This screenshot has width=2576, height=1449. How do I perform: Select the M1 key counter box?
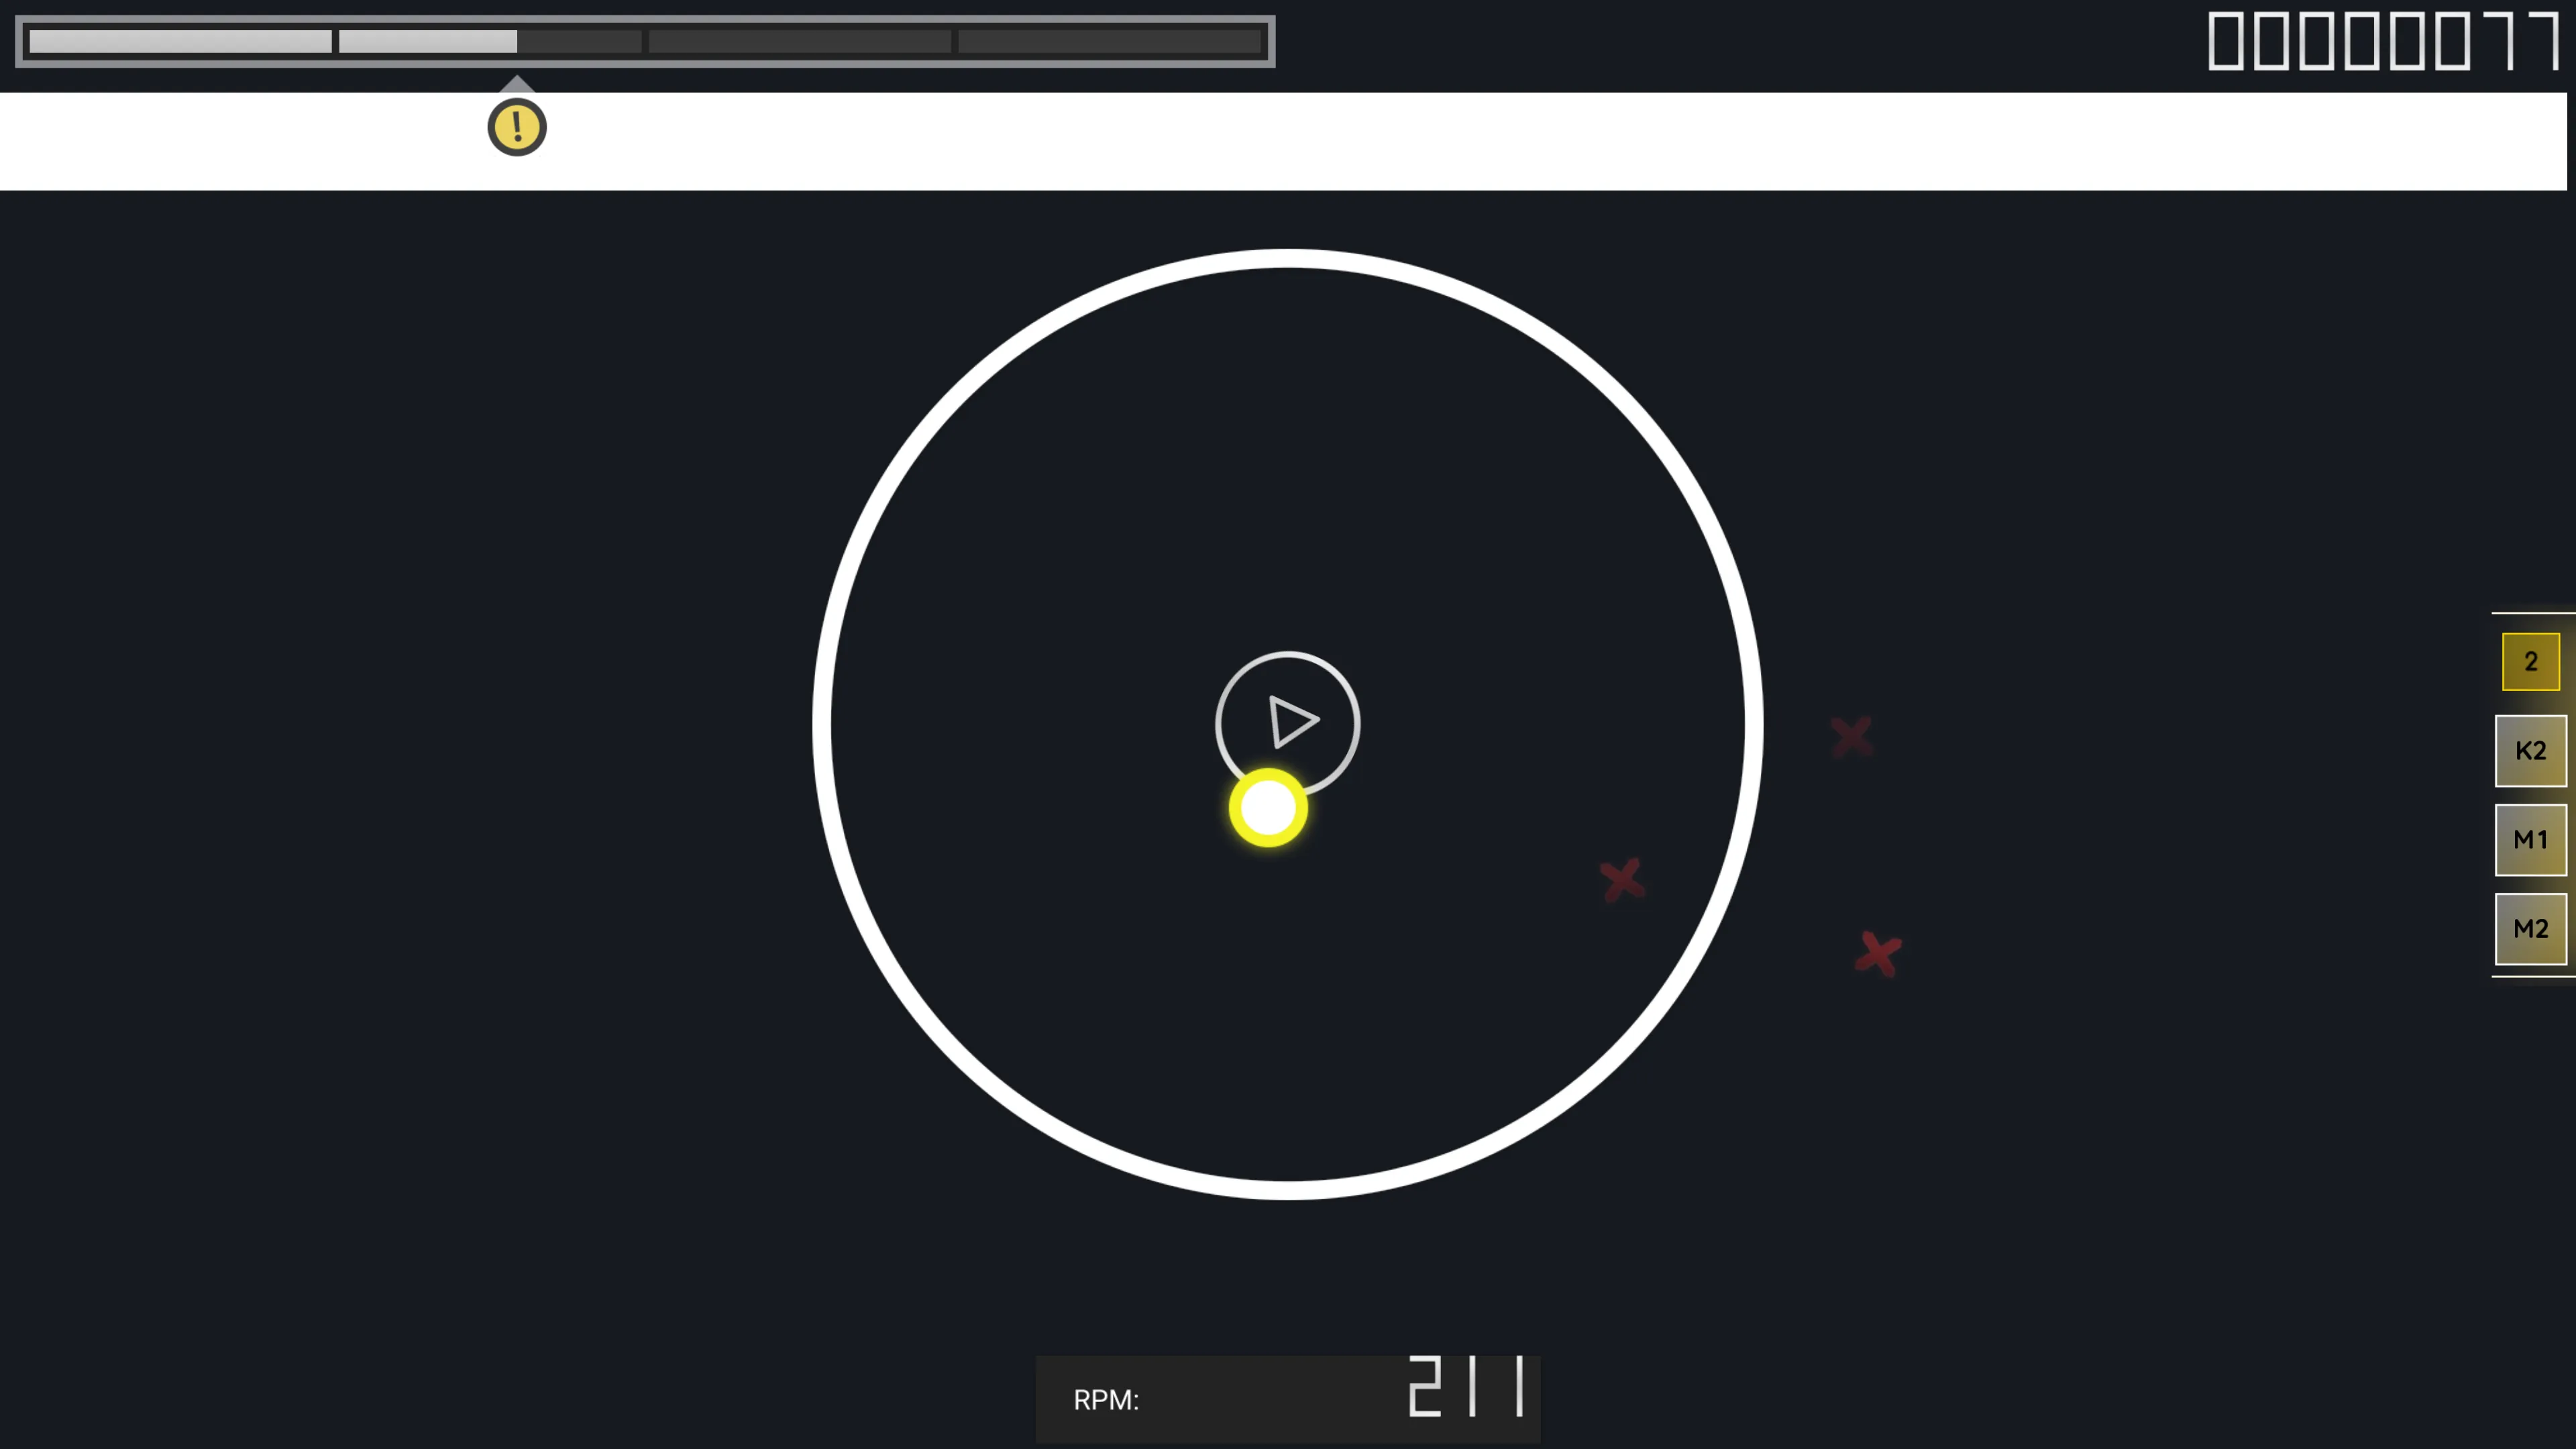[2530, 839]
